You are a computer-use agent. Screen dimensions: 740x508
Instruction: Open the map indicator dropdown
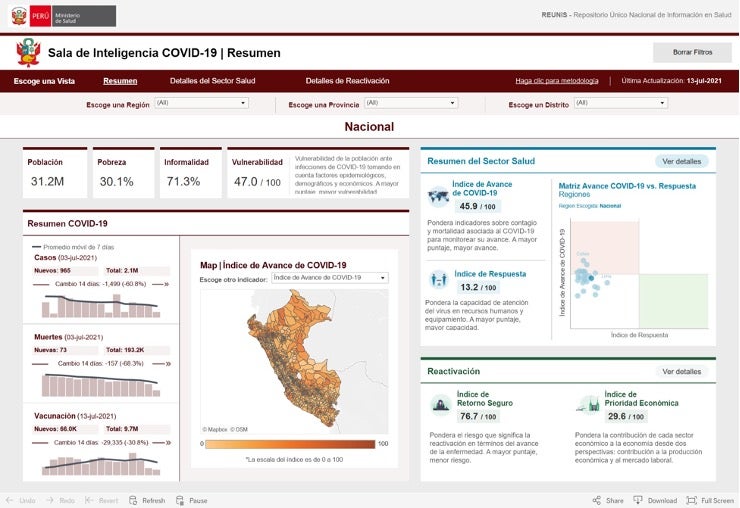click(x=330, y=278)
